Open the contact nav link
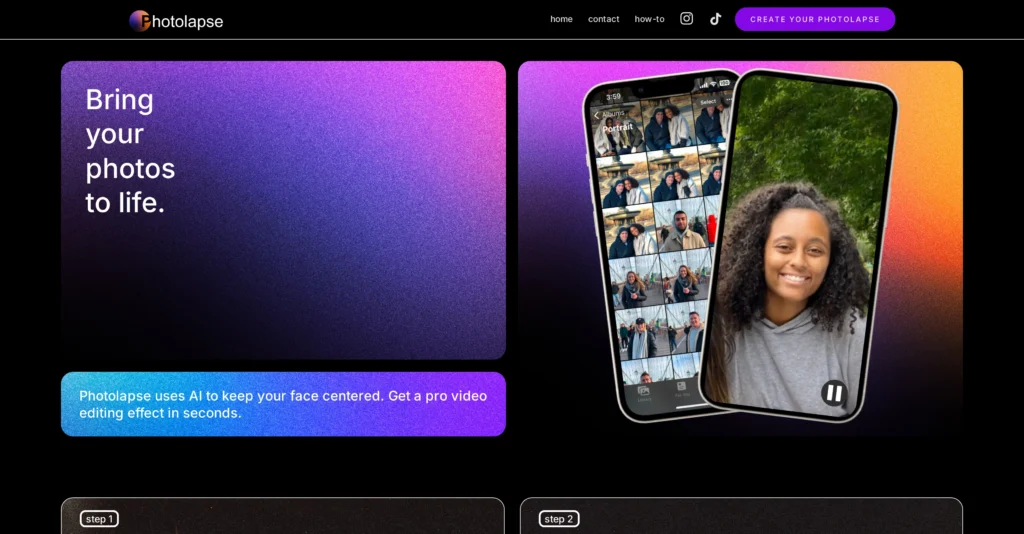This screenshot has height=534, width=1024. point(603,19)
